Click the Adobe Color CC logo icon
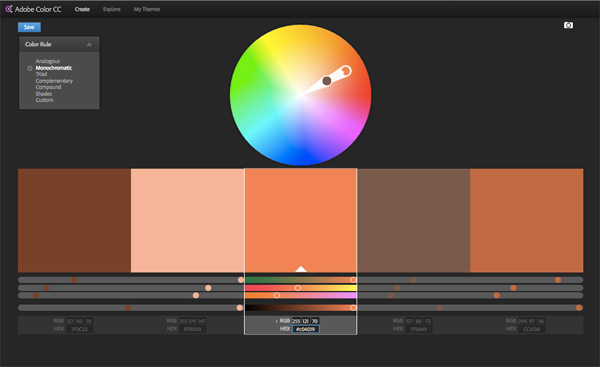Viewport: 600px width, 367px height. (x=8, y=9)
